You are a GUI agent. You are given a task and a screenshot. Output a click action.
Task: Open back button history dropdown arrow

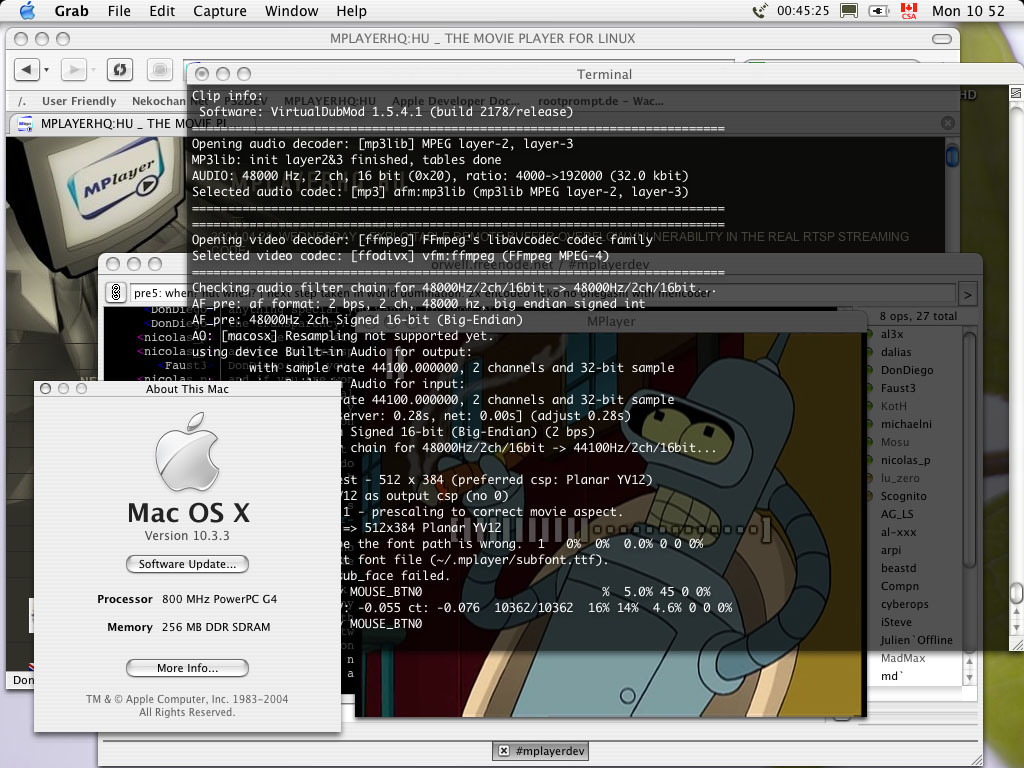tap(44, 69)
